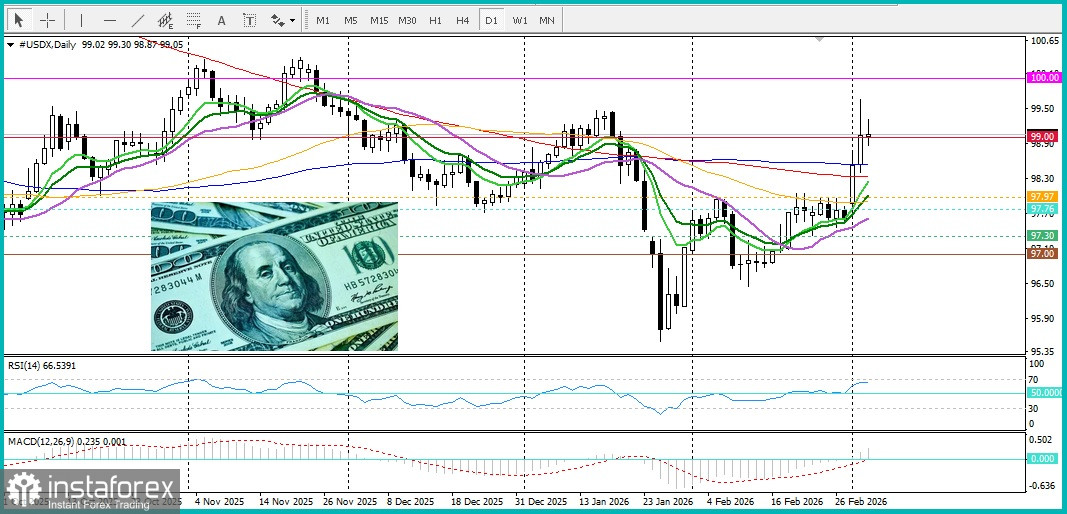Click the MACD 0.000 level label
The height and width of the screenshot is (514, 1067).
click(1043, 459)
